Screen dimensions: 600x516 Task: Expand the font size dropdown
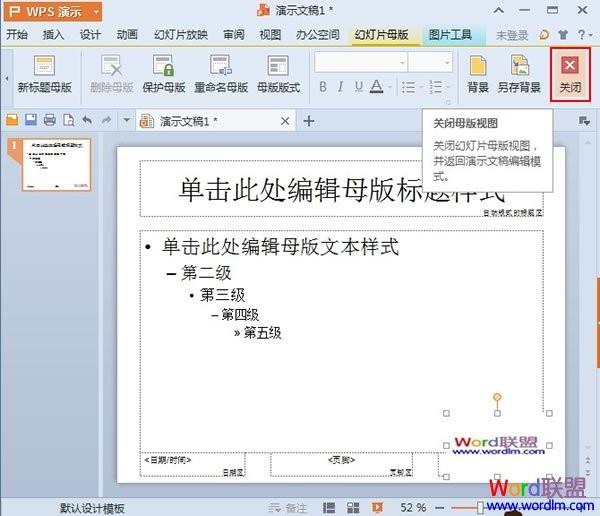pos(447,62)
